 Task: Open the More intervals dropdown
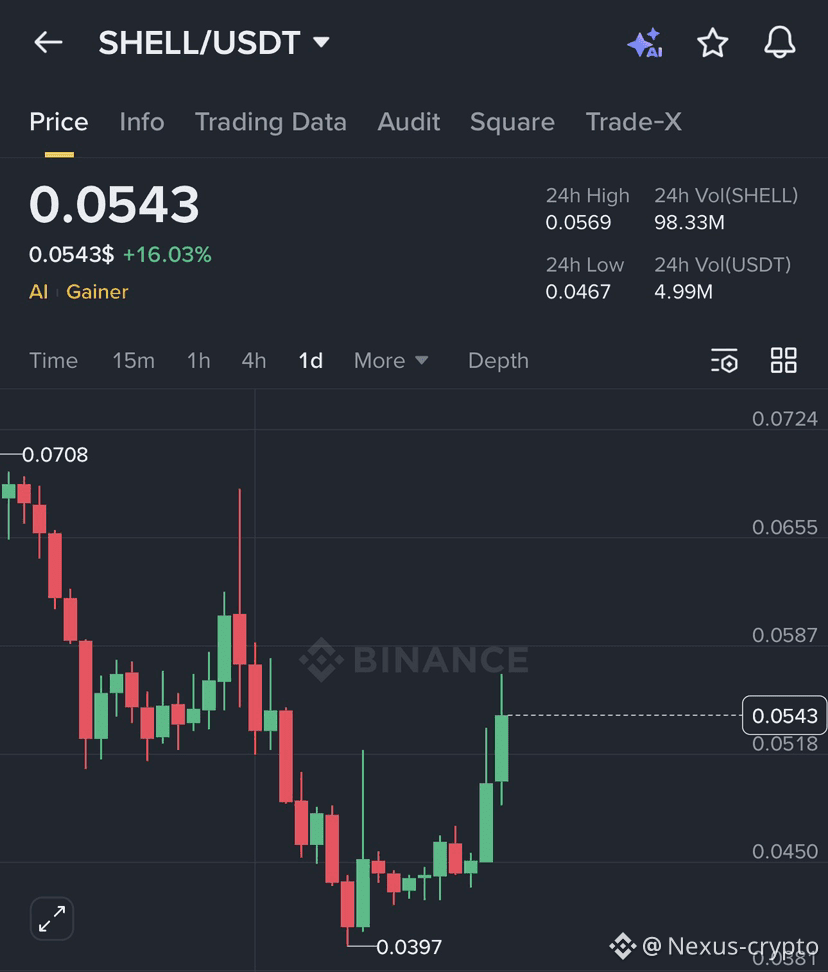click(x=391, y=361)
